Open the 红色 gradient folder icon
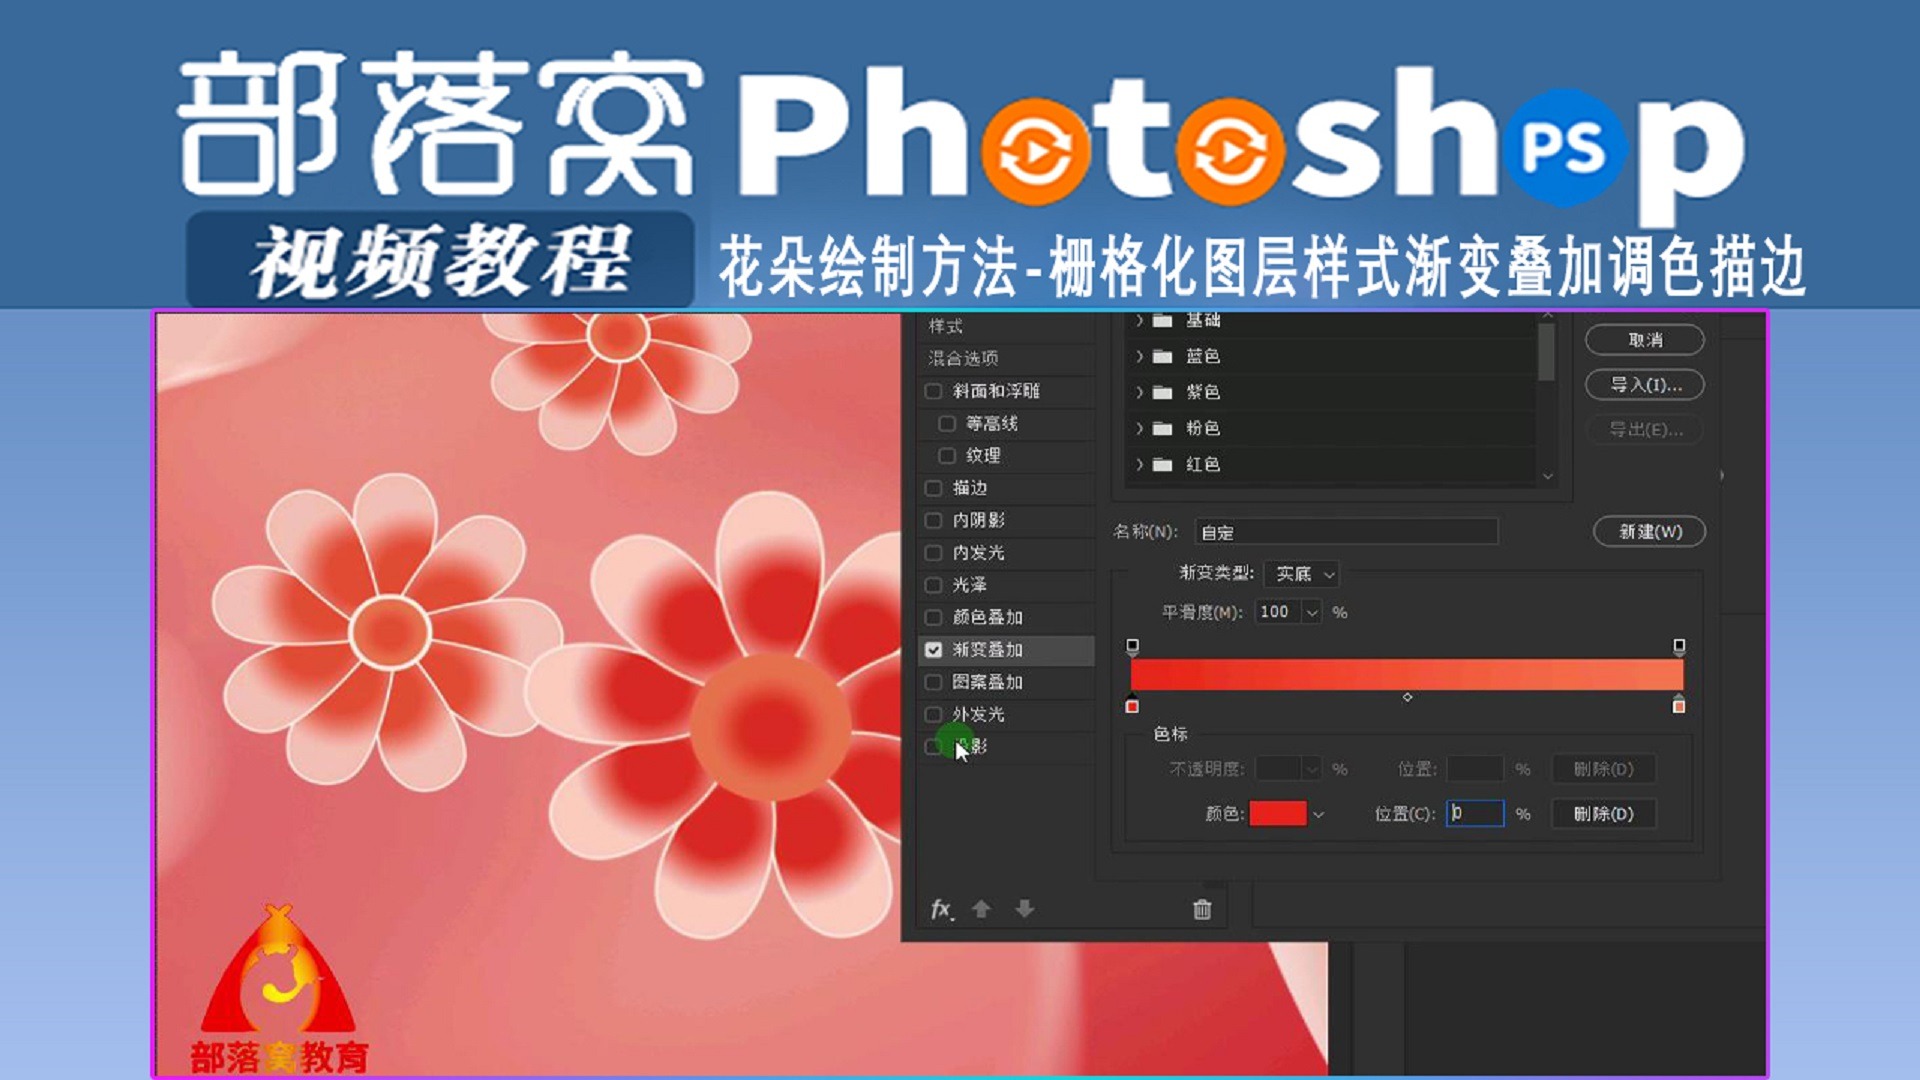This screenshot has height=1080, width=1920. pyautogui.click(x=1162, y=464)
